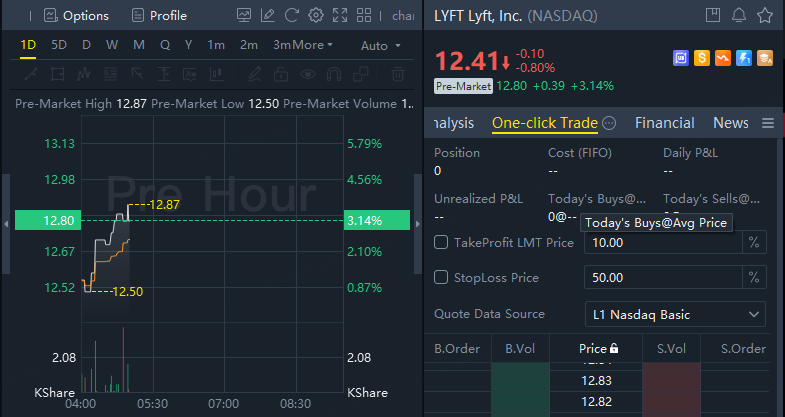Expand chart to fullscreen
The width and height of the screenshot is (785, 417).
tap(340, 15)
